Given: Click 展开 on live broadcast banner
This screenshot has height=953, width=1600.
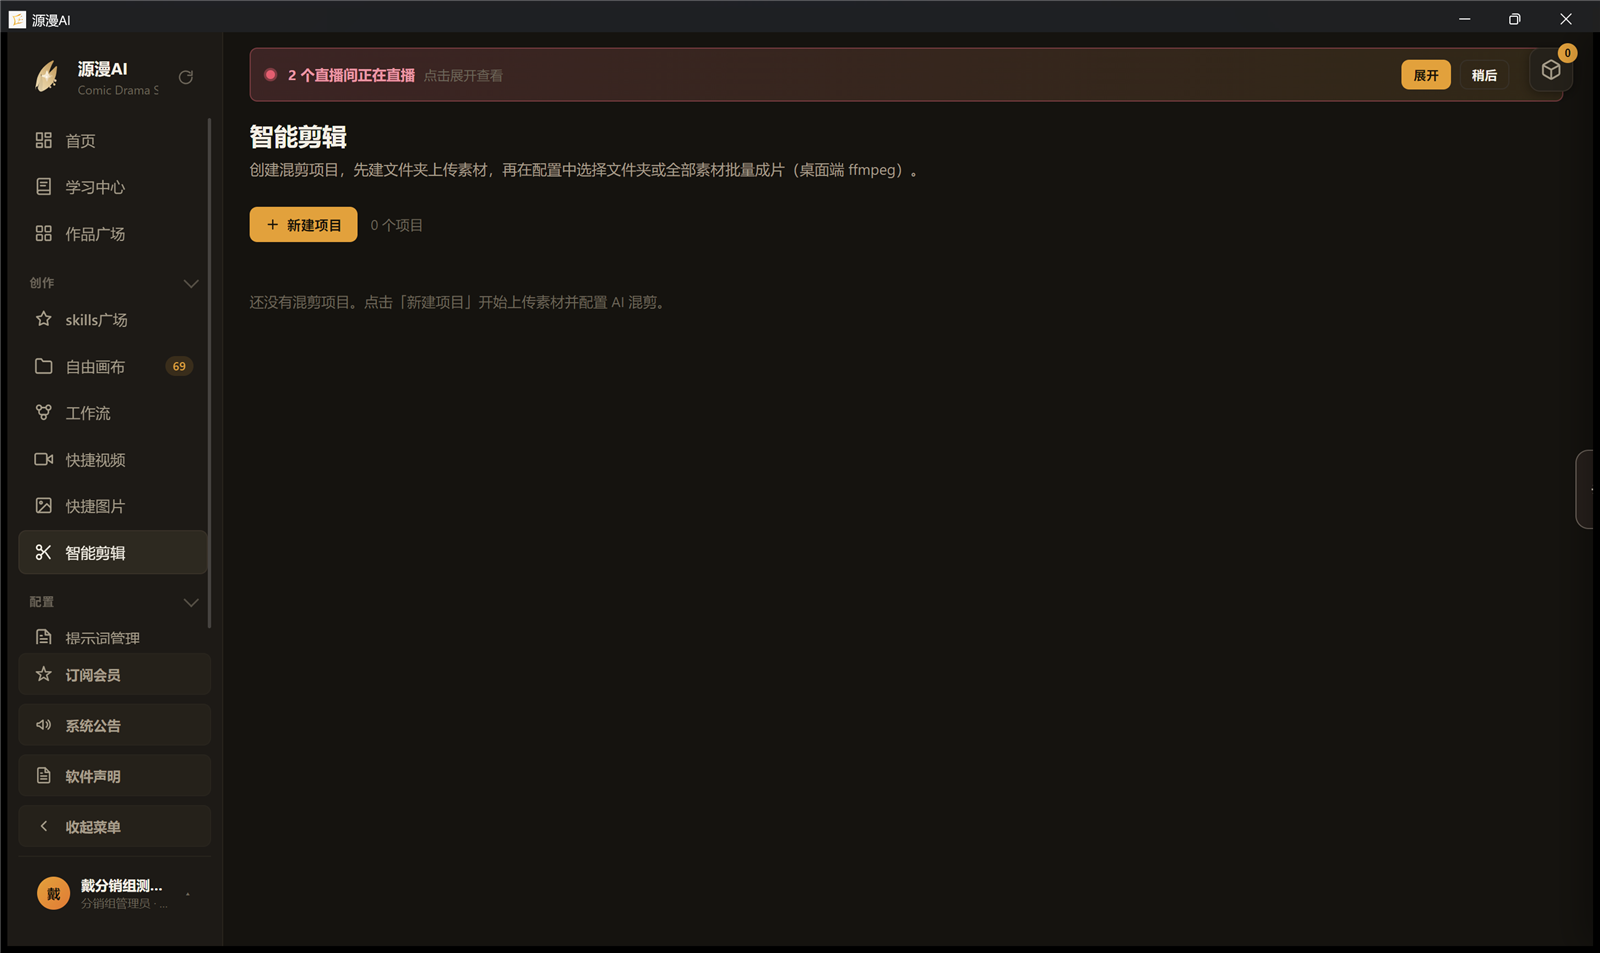Looking at the screenshot, I should point(1426,75).
